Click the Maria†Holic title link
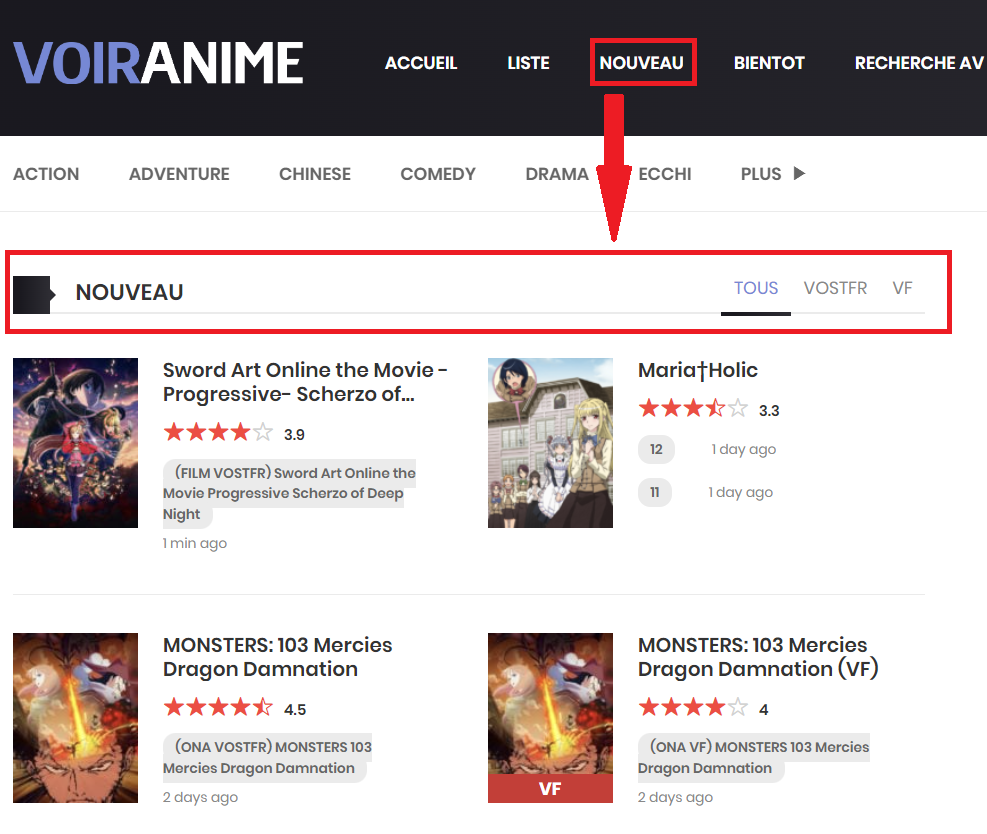The width and height of the screenshot is (987, 834). click(697, 370)
